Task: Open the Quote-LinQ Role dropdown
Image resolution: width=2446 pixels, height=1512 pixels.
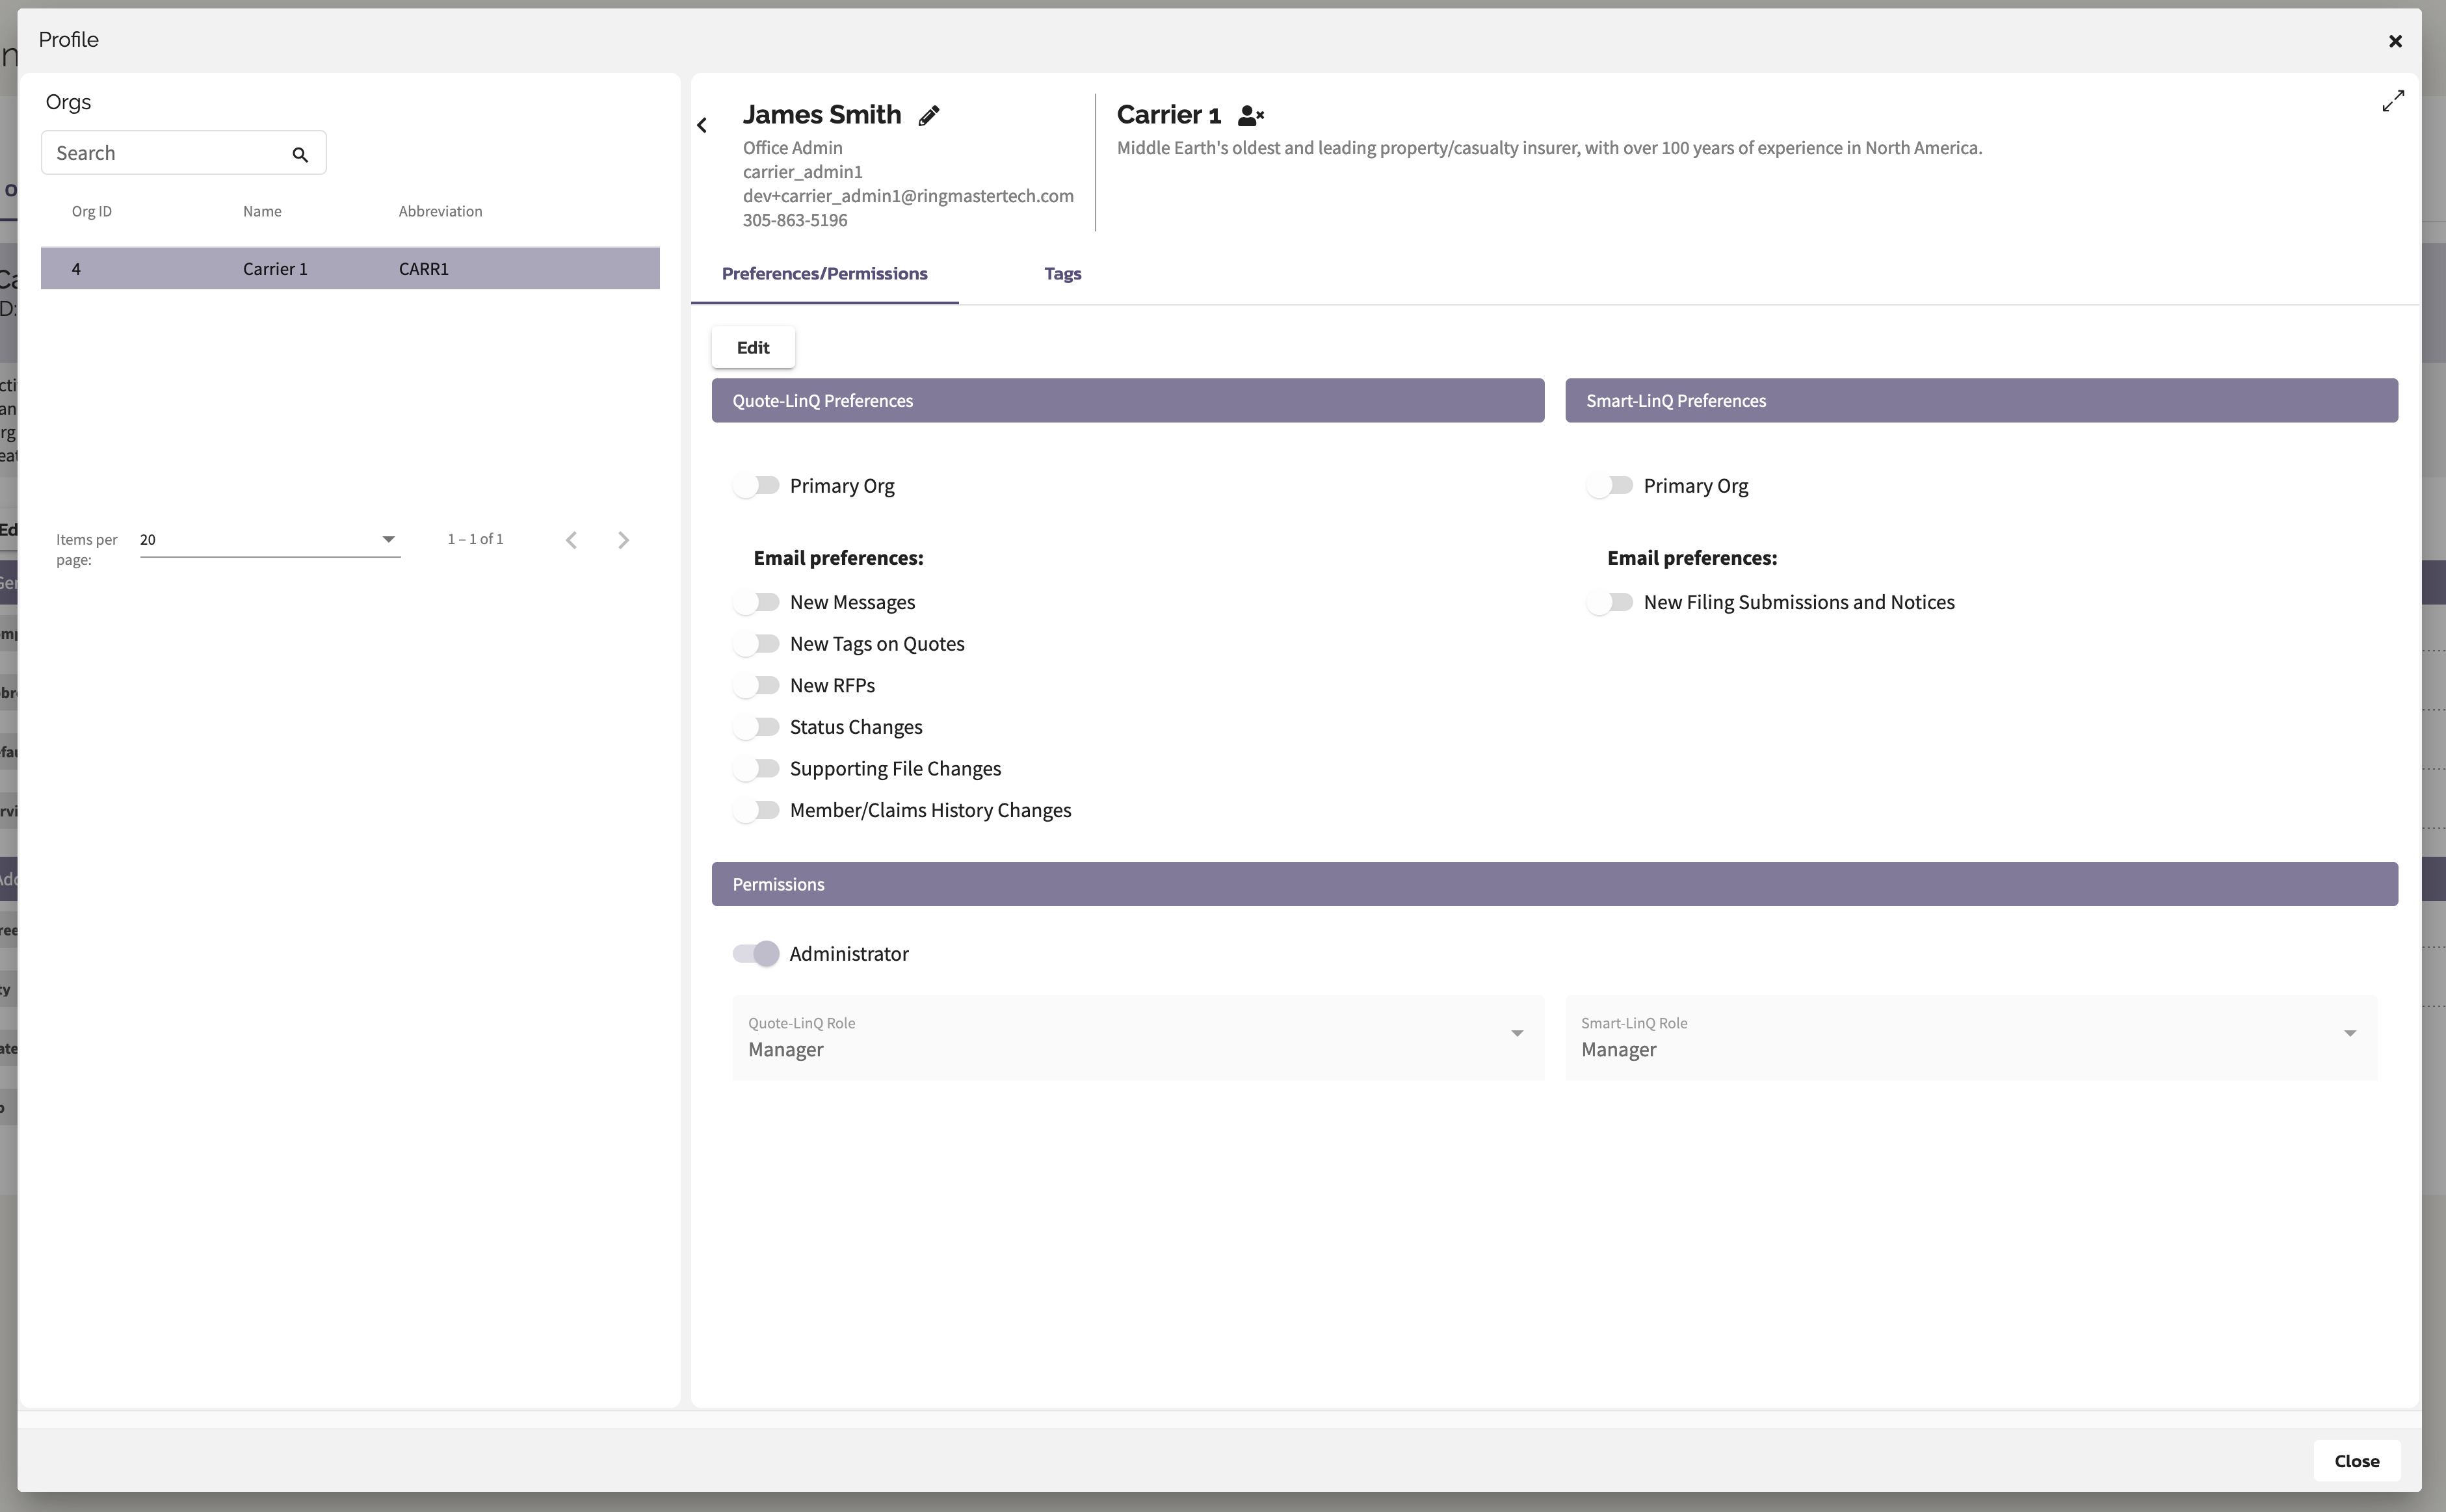Action: pyautogui.click(x=1138, y=1037)
